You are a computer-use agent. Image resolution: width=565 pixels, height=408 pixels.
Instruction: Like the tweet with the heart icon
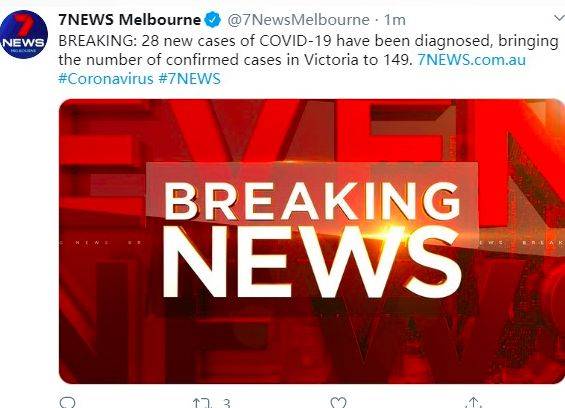[338, 403]
